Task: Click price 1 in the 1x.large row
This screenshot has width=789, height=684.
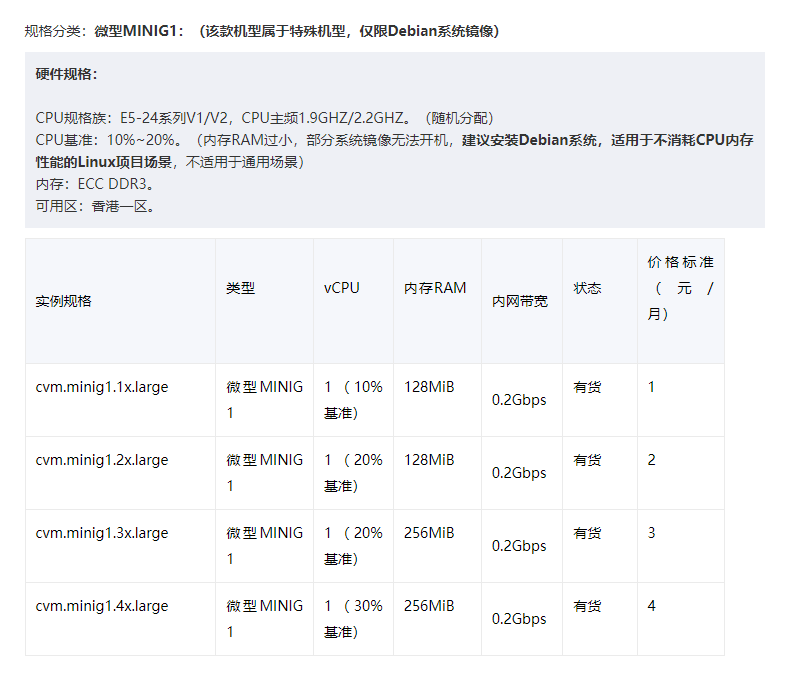Action: [651, 387]
